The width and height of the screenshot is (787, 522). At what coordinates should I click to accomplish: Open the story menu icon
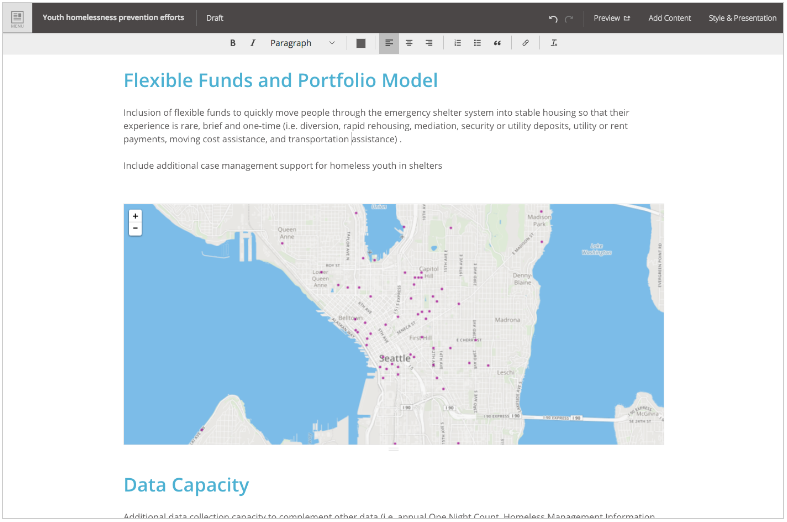click(17, 18)
